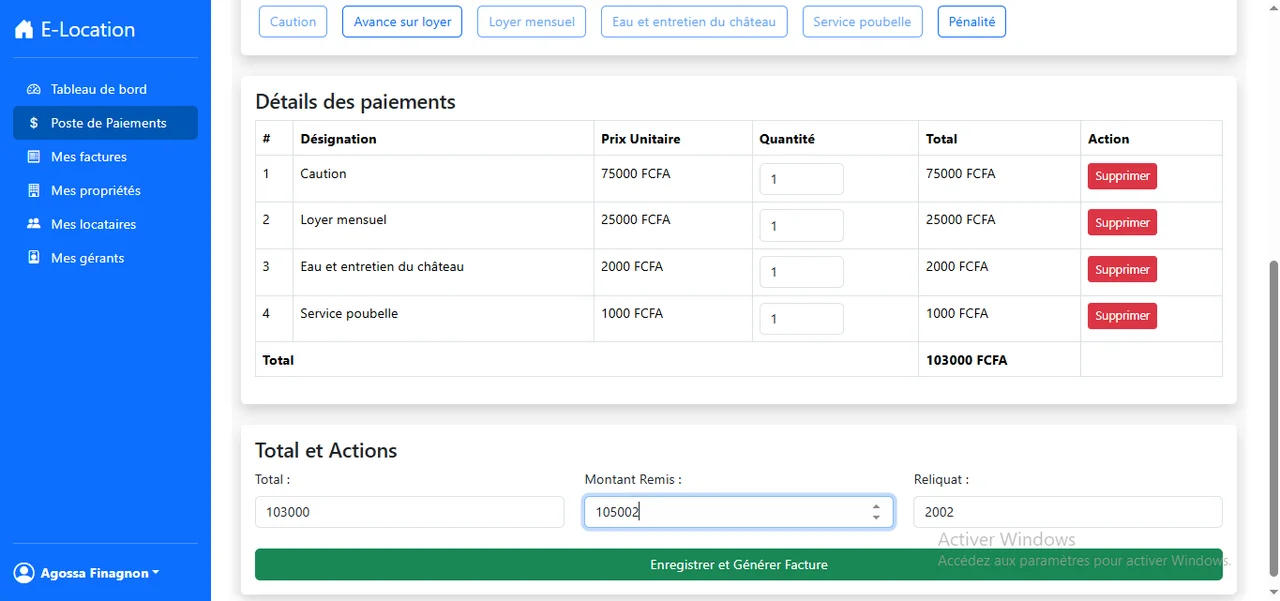Click the Montant Remis field
Screen dimensions: 1280x601
739,512
